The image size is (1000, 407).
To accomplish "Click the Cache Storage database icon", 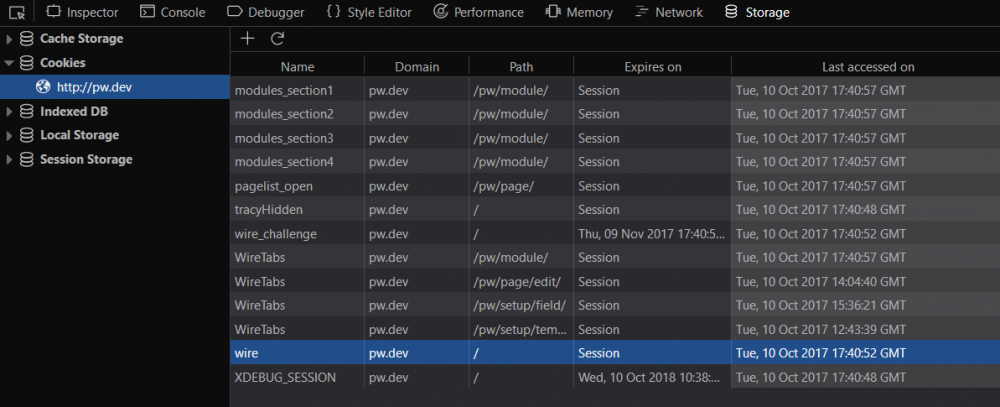I will [27, 39].
